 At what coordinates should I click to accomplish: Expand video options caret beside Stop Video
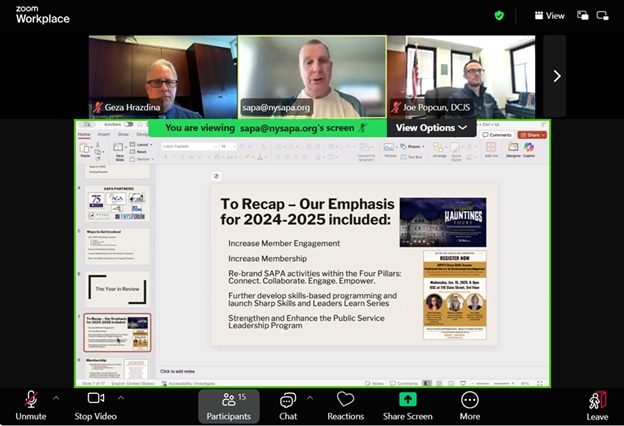[122, 397]
